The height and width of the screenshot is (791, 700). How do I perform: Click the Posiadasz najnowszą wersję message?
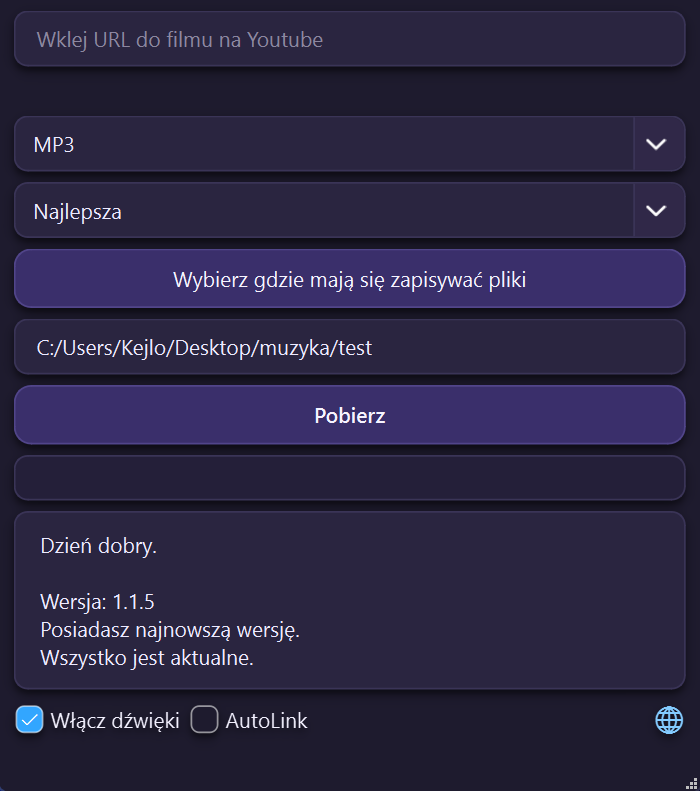(x=171, y=631)
